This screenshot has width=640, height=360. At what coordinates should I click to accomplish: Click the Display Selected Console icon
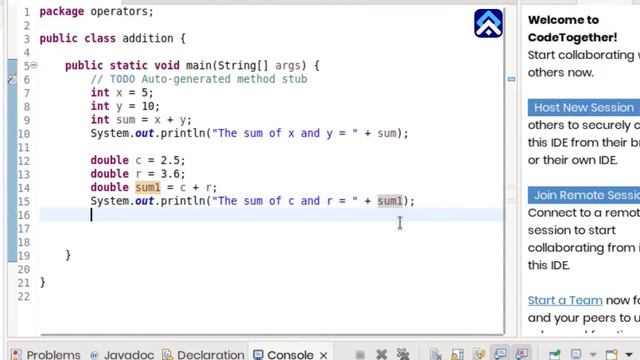[x=576, y=354]
